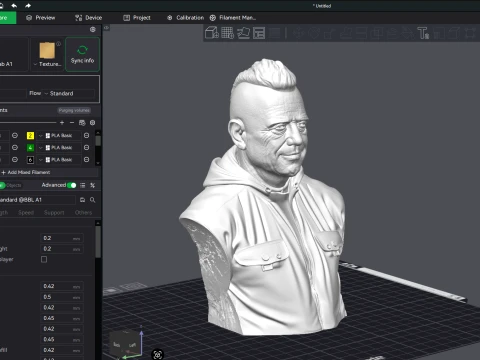The width and height of the screenshot is (480, 360).
Task: Switch to the Device tab
Action: (88, 18)
